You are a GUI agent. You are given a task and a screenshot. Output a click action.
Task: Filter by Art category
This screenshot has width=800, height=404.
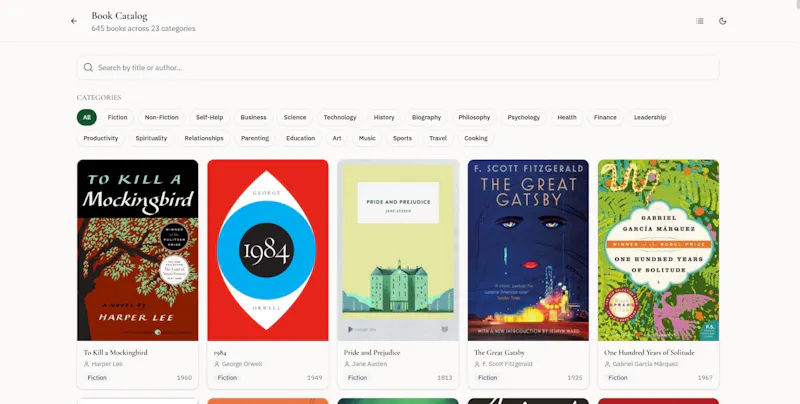click(x=337, y=138)
